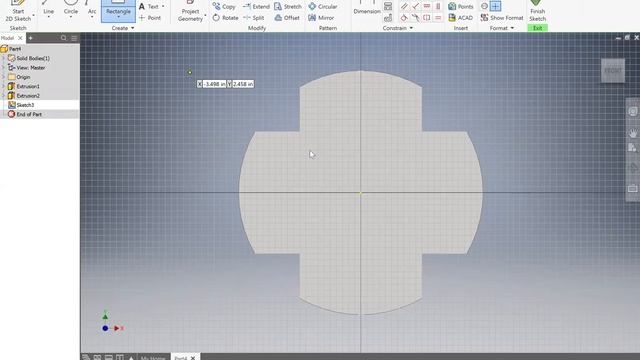This screenshot has width=640, height=360.
Task: Select the Stretch tool
Action: 288,7
